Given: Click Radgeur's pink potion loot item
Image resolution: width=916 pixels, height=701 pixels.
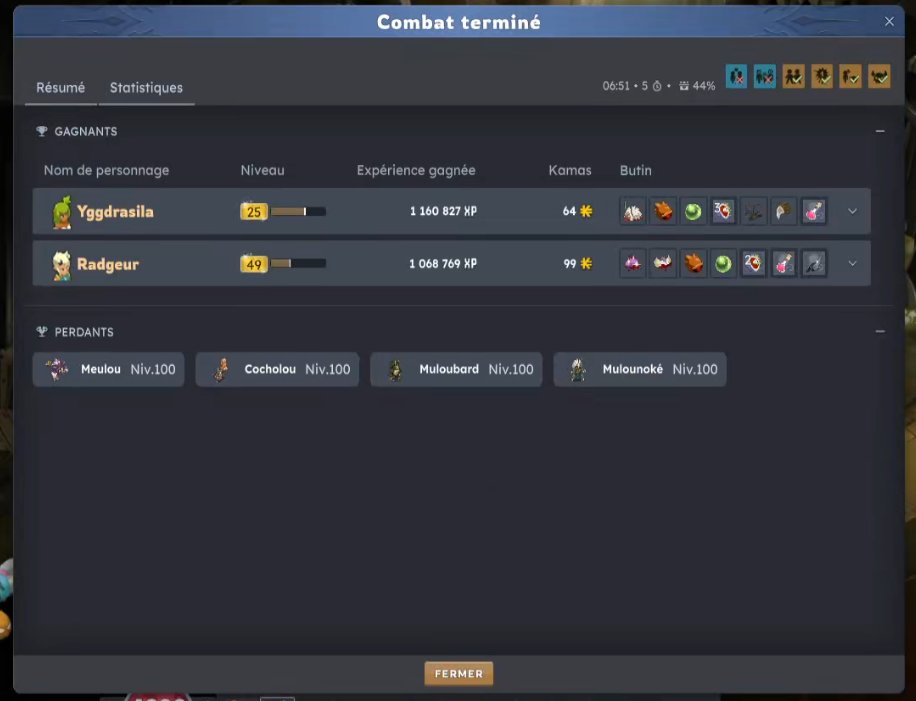Looking at the screenshot, I should (x=783, y=263).
